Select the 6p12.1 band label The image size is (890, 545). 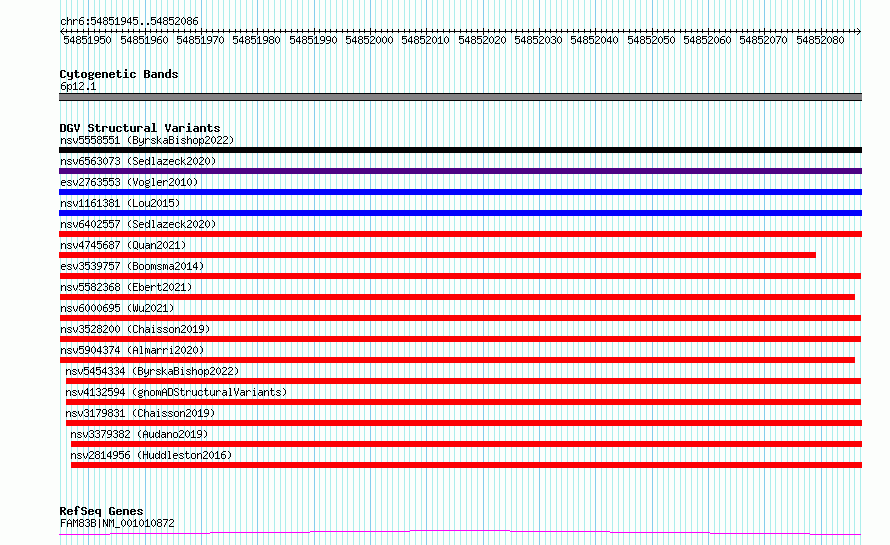click(78, 86)
